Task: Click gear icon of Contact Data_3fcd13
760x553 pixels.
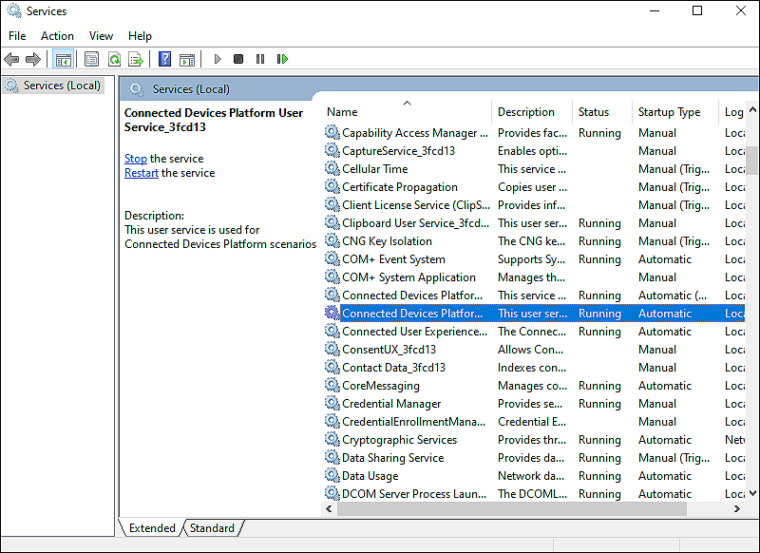Action: point(332,367)
